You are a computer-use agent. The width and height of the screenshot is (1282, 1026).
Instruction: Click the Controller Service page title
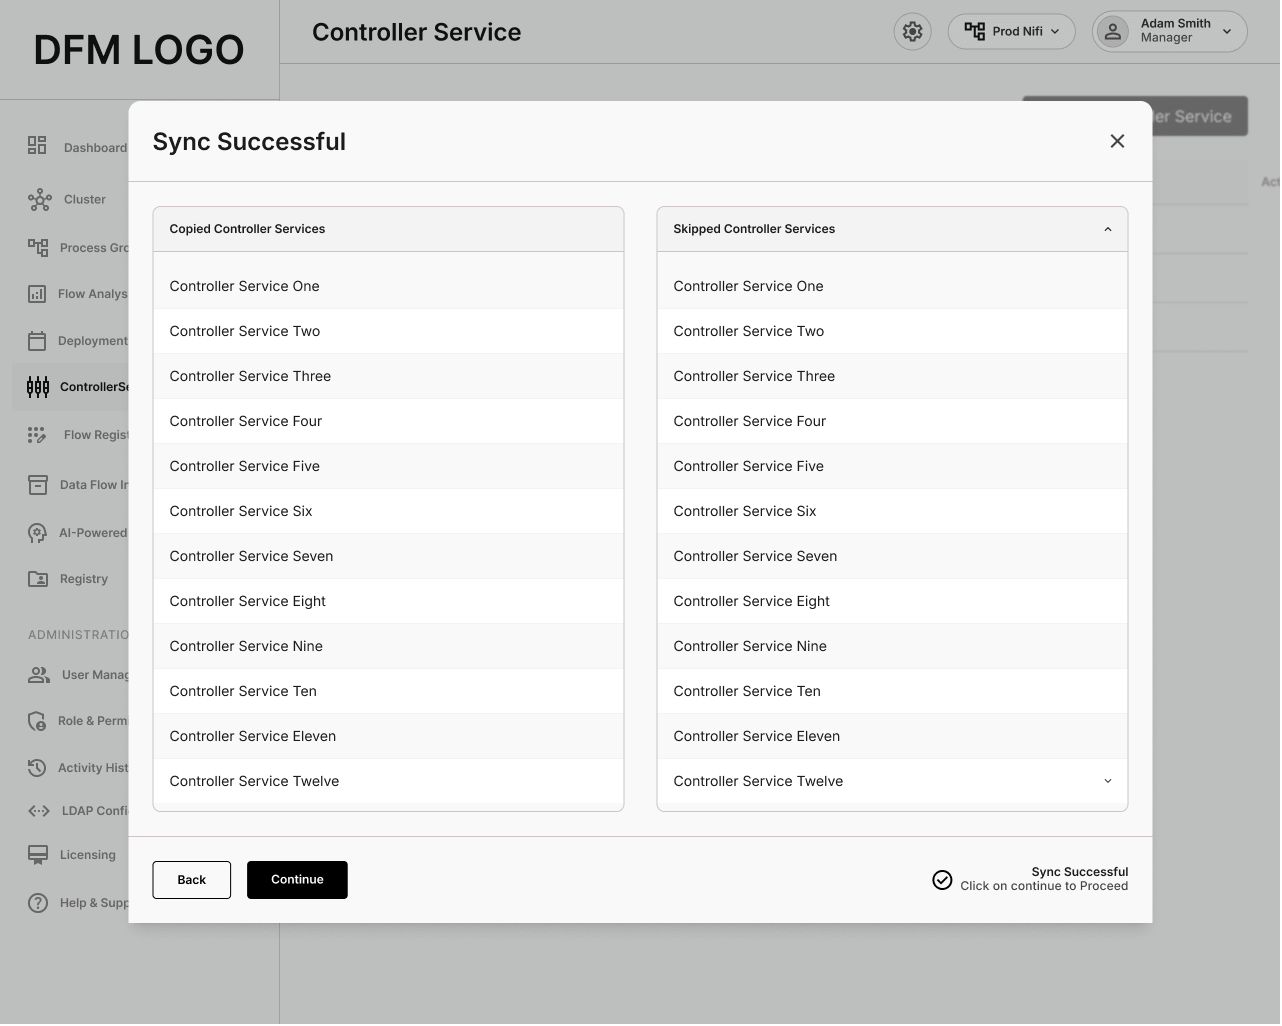click(x=416, y=33)
